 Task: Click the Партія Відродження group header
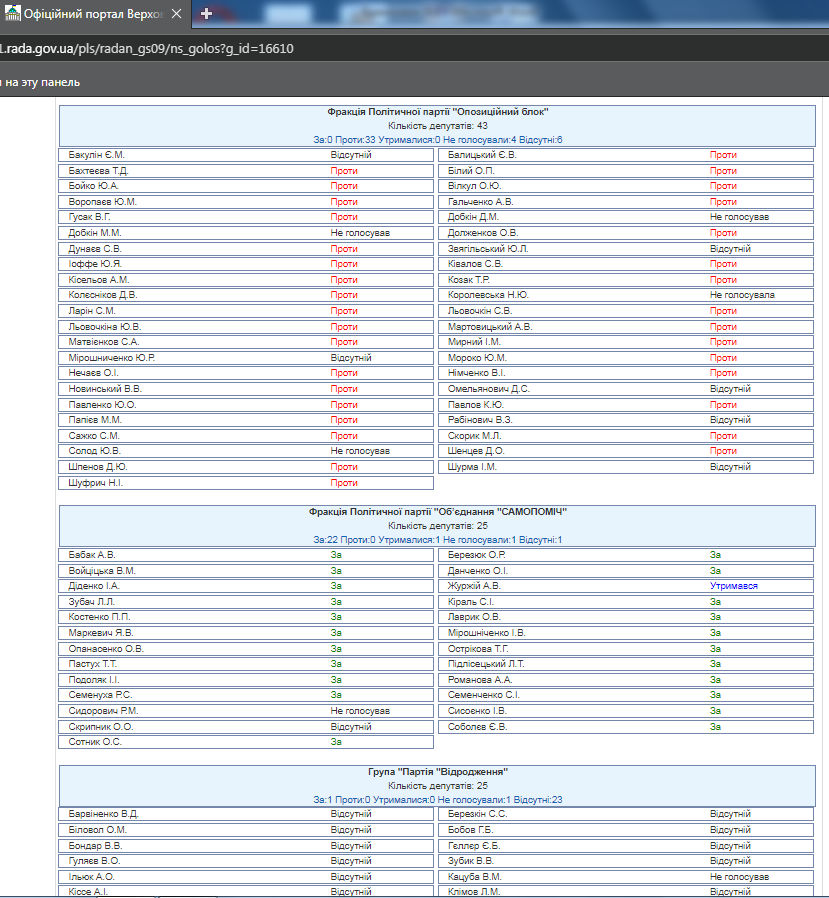pyautogui.click(x=437, y=772)
